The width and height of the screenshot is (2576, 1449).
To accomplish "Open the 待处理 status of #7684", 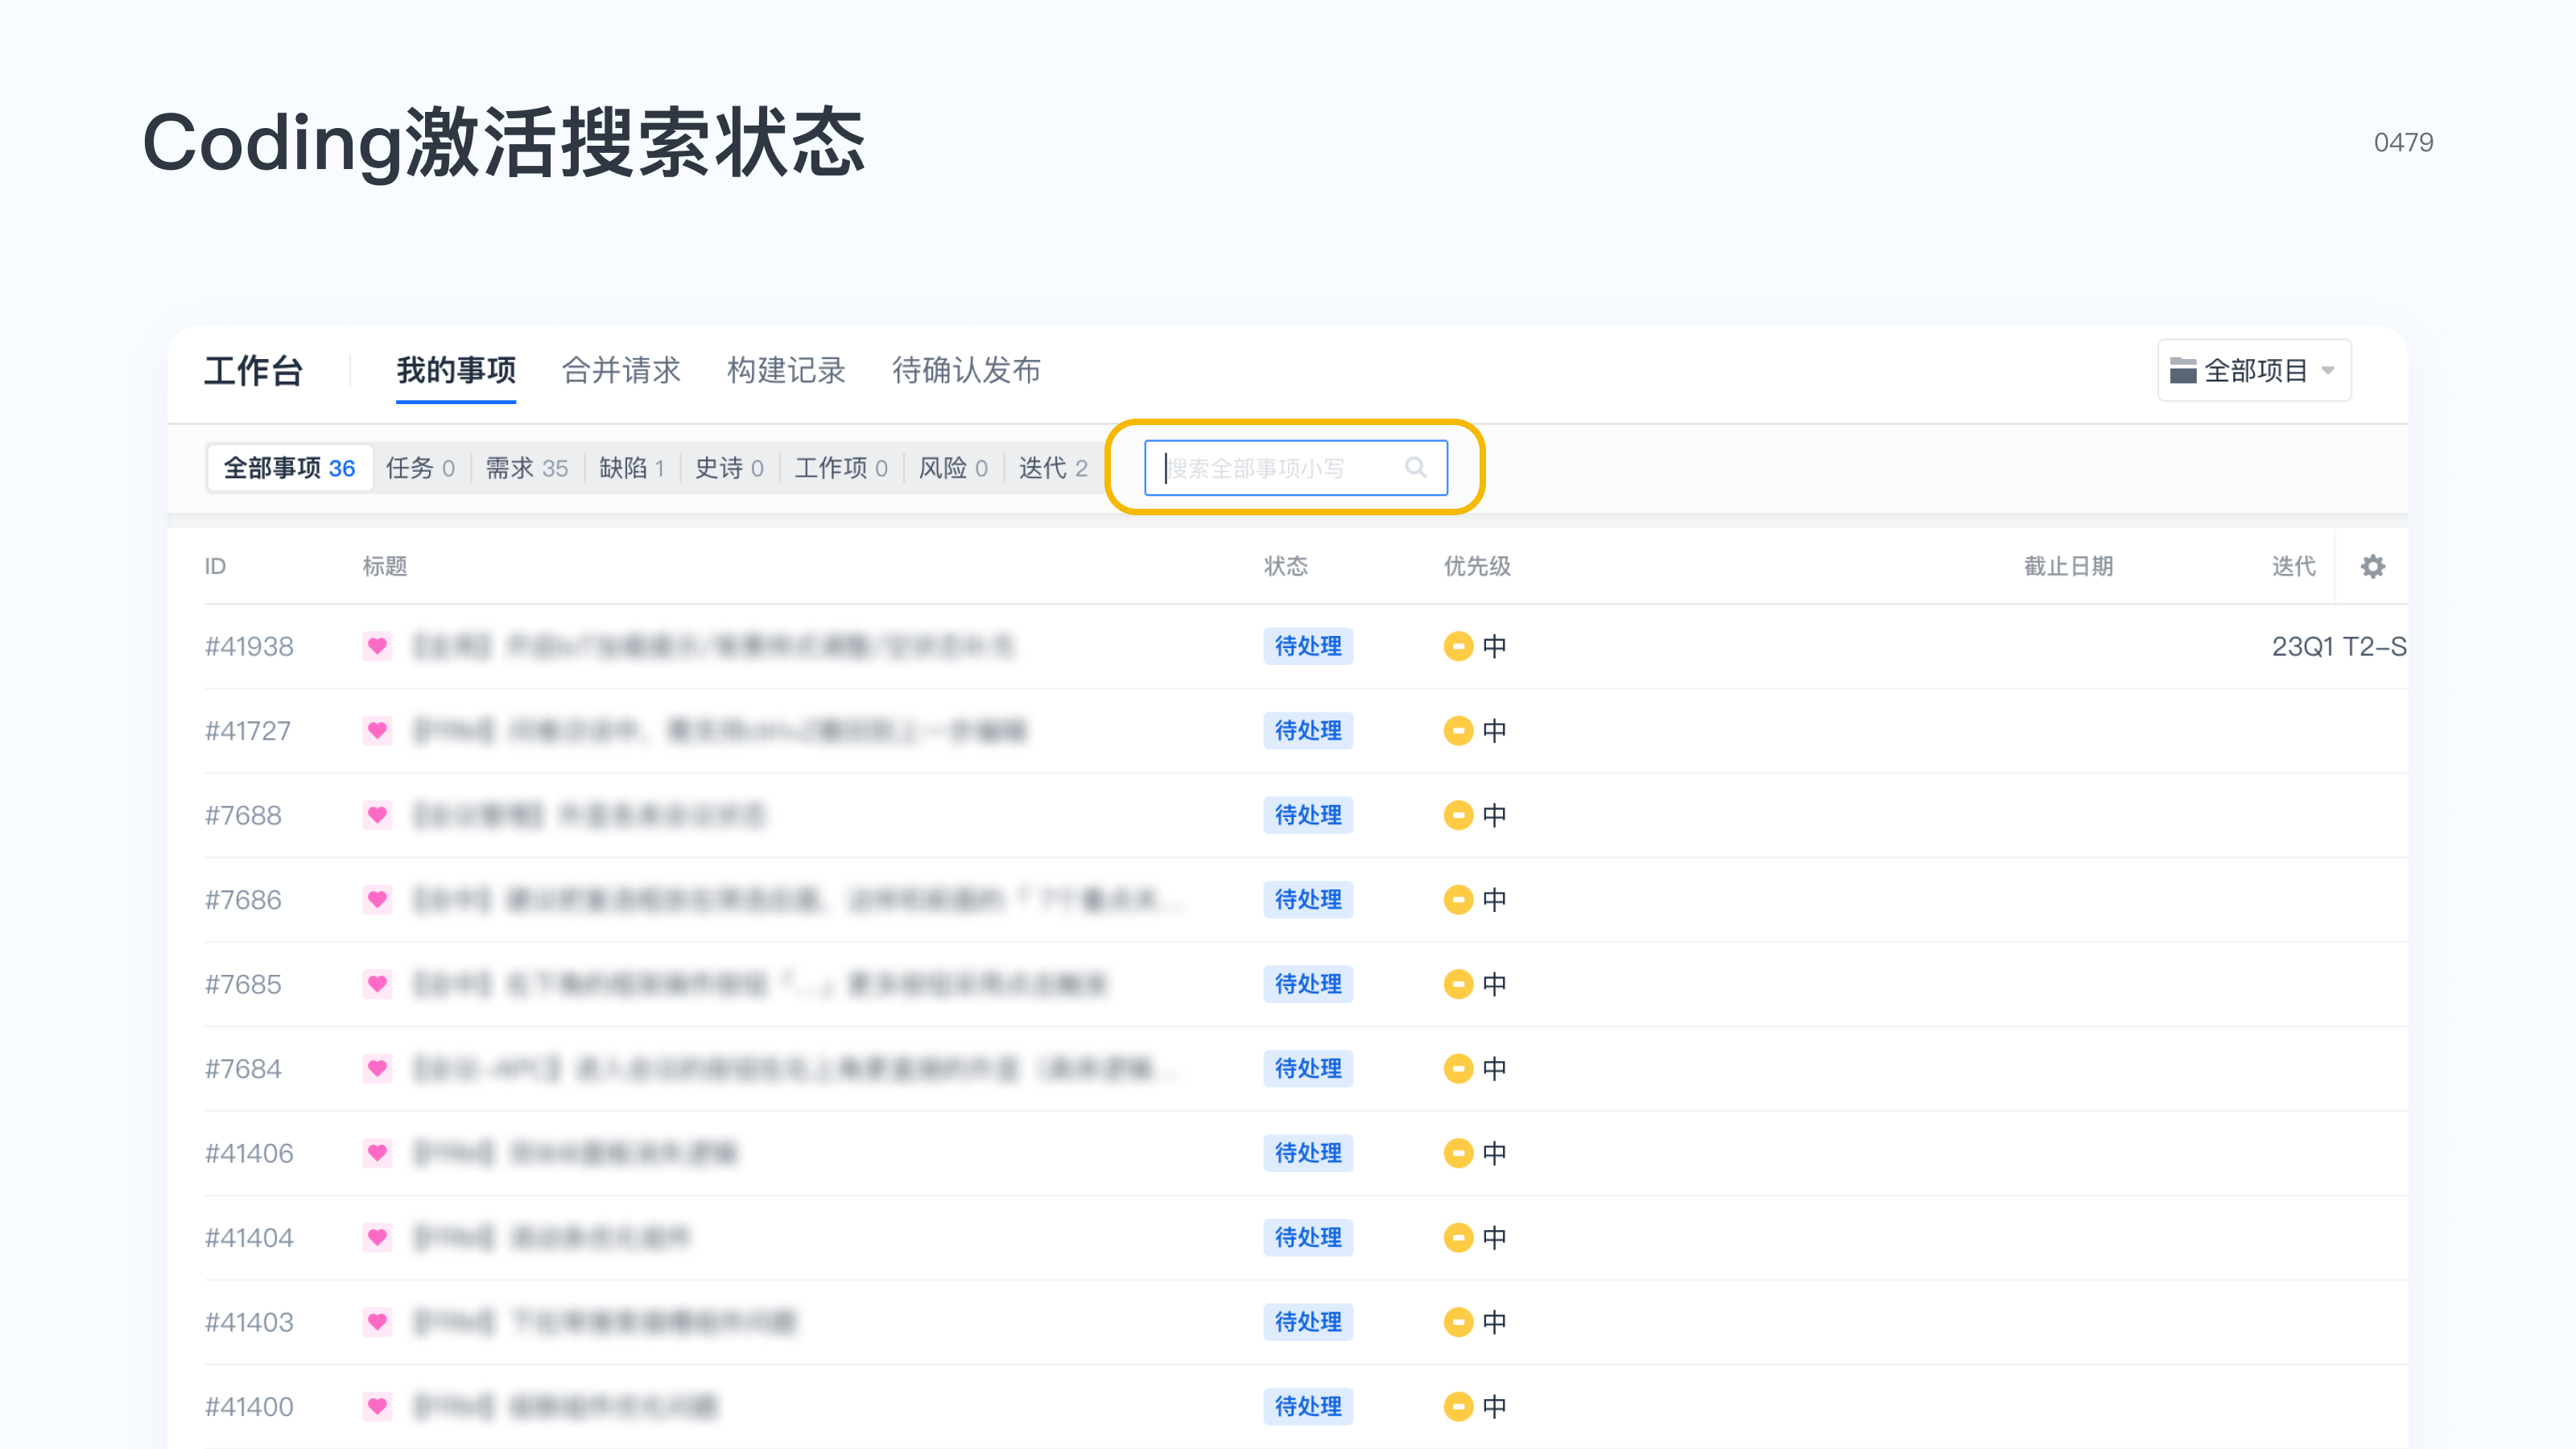I will (x=1308, y=1069).
